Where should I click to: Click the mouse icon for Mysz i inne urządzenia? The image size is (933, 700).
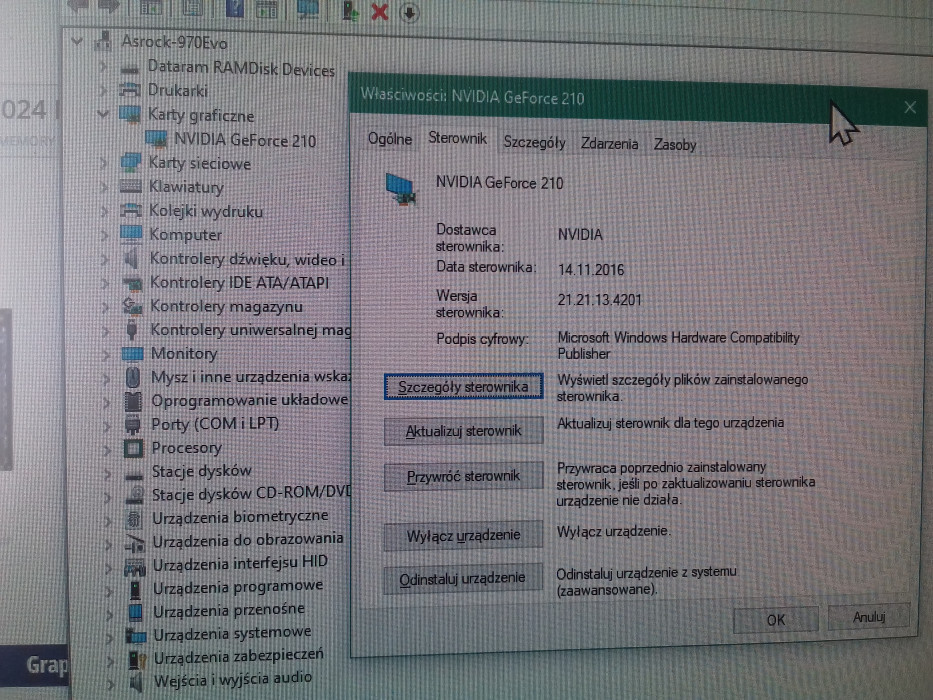click(x=133, y=377)
